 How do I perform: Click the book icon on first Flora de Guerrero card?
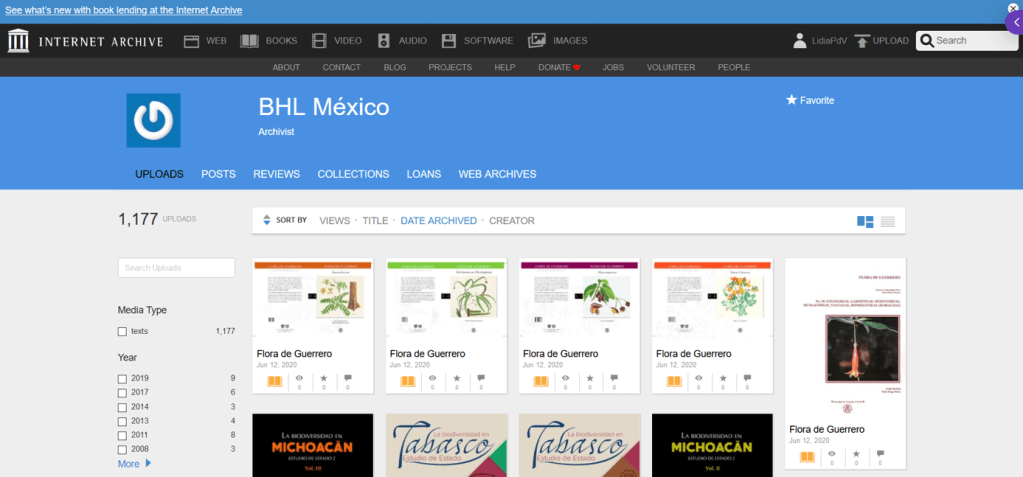[x=273, y=381]
